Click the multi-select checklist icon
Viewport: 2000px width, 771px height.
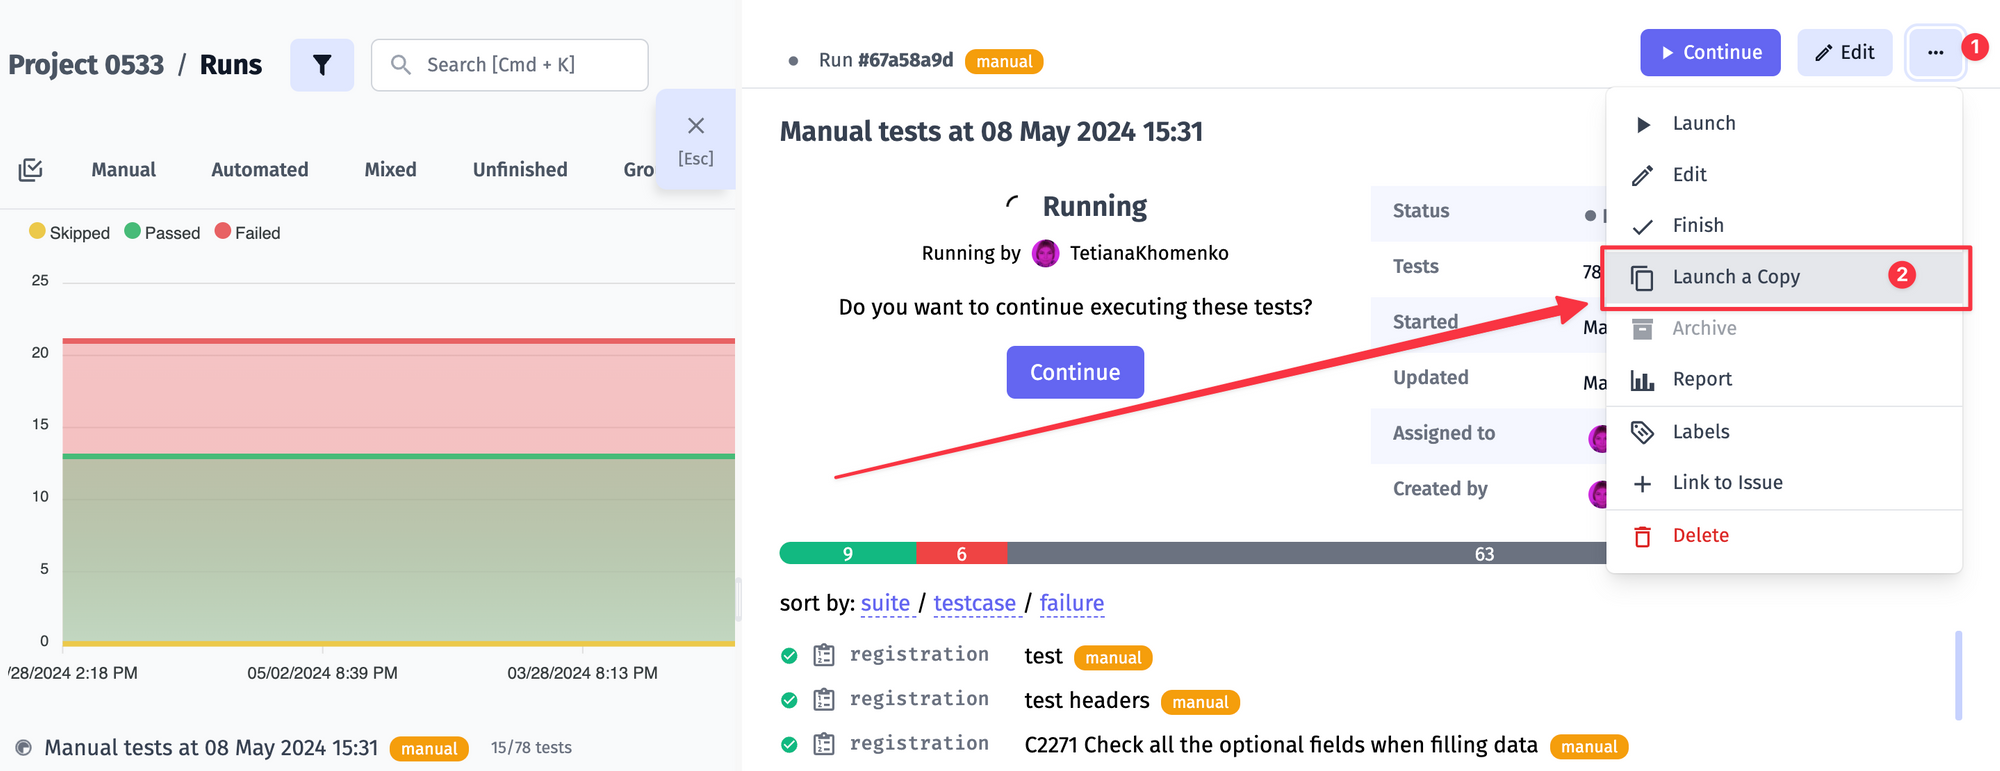pyautogui.click(x=31, y=170)
